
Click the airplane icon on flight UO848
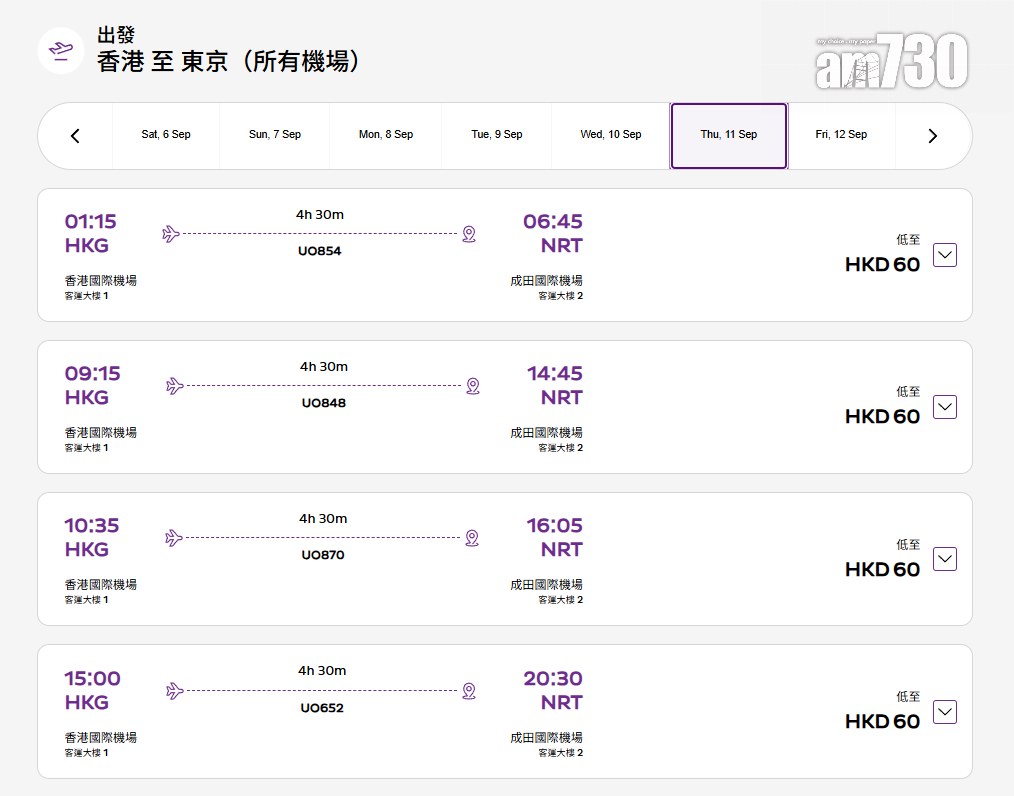pos(175,386)
